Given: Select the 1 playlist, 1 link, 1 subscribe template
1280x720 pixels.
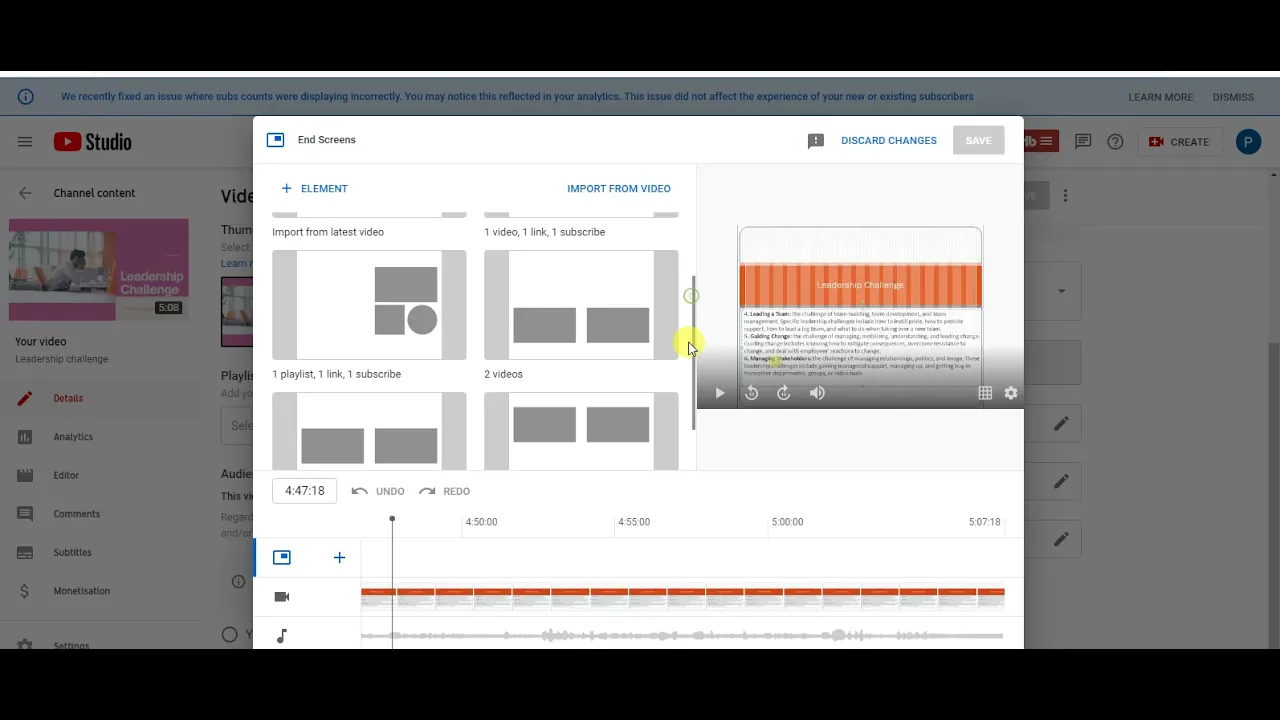Looking at the screenshot, I should pos(369,305).
